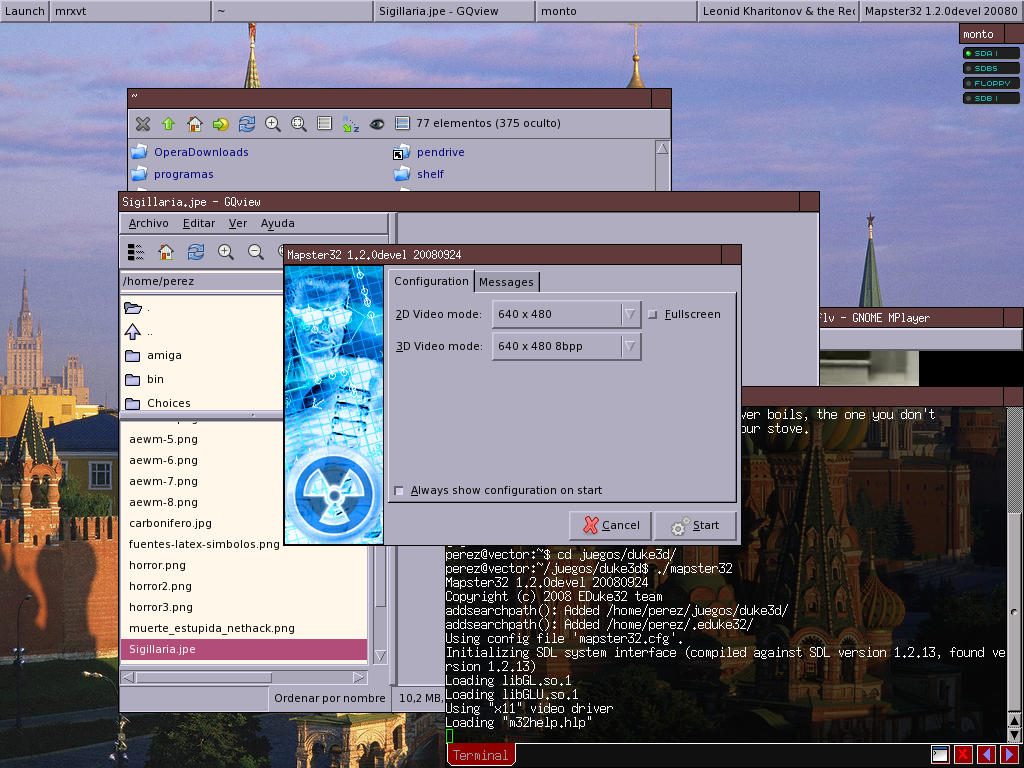The image size is (1024, 768).
Task: Enable the Fullscreen checkbox
Action: pos(652,315)
